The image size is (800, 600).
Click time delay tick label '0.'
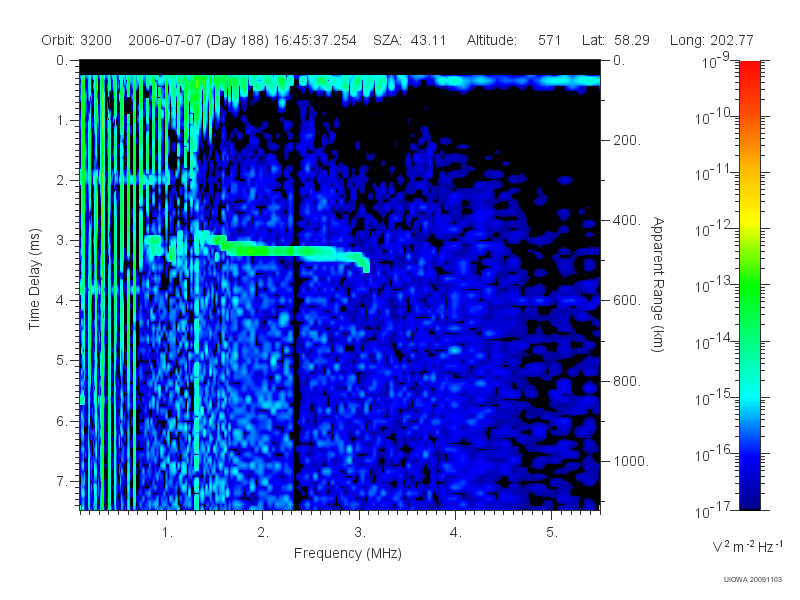click(62, 60)
